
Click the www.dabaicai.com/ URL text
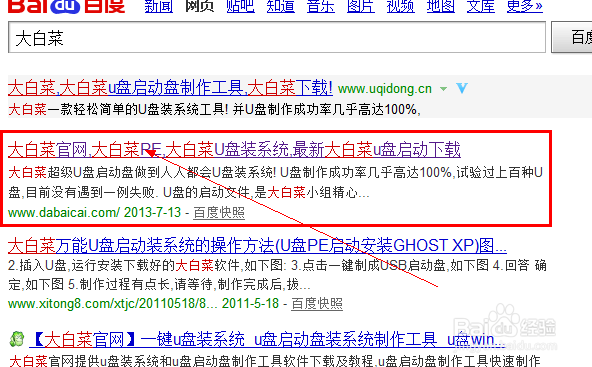click(x=64, y=212)
